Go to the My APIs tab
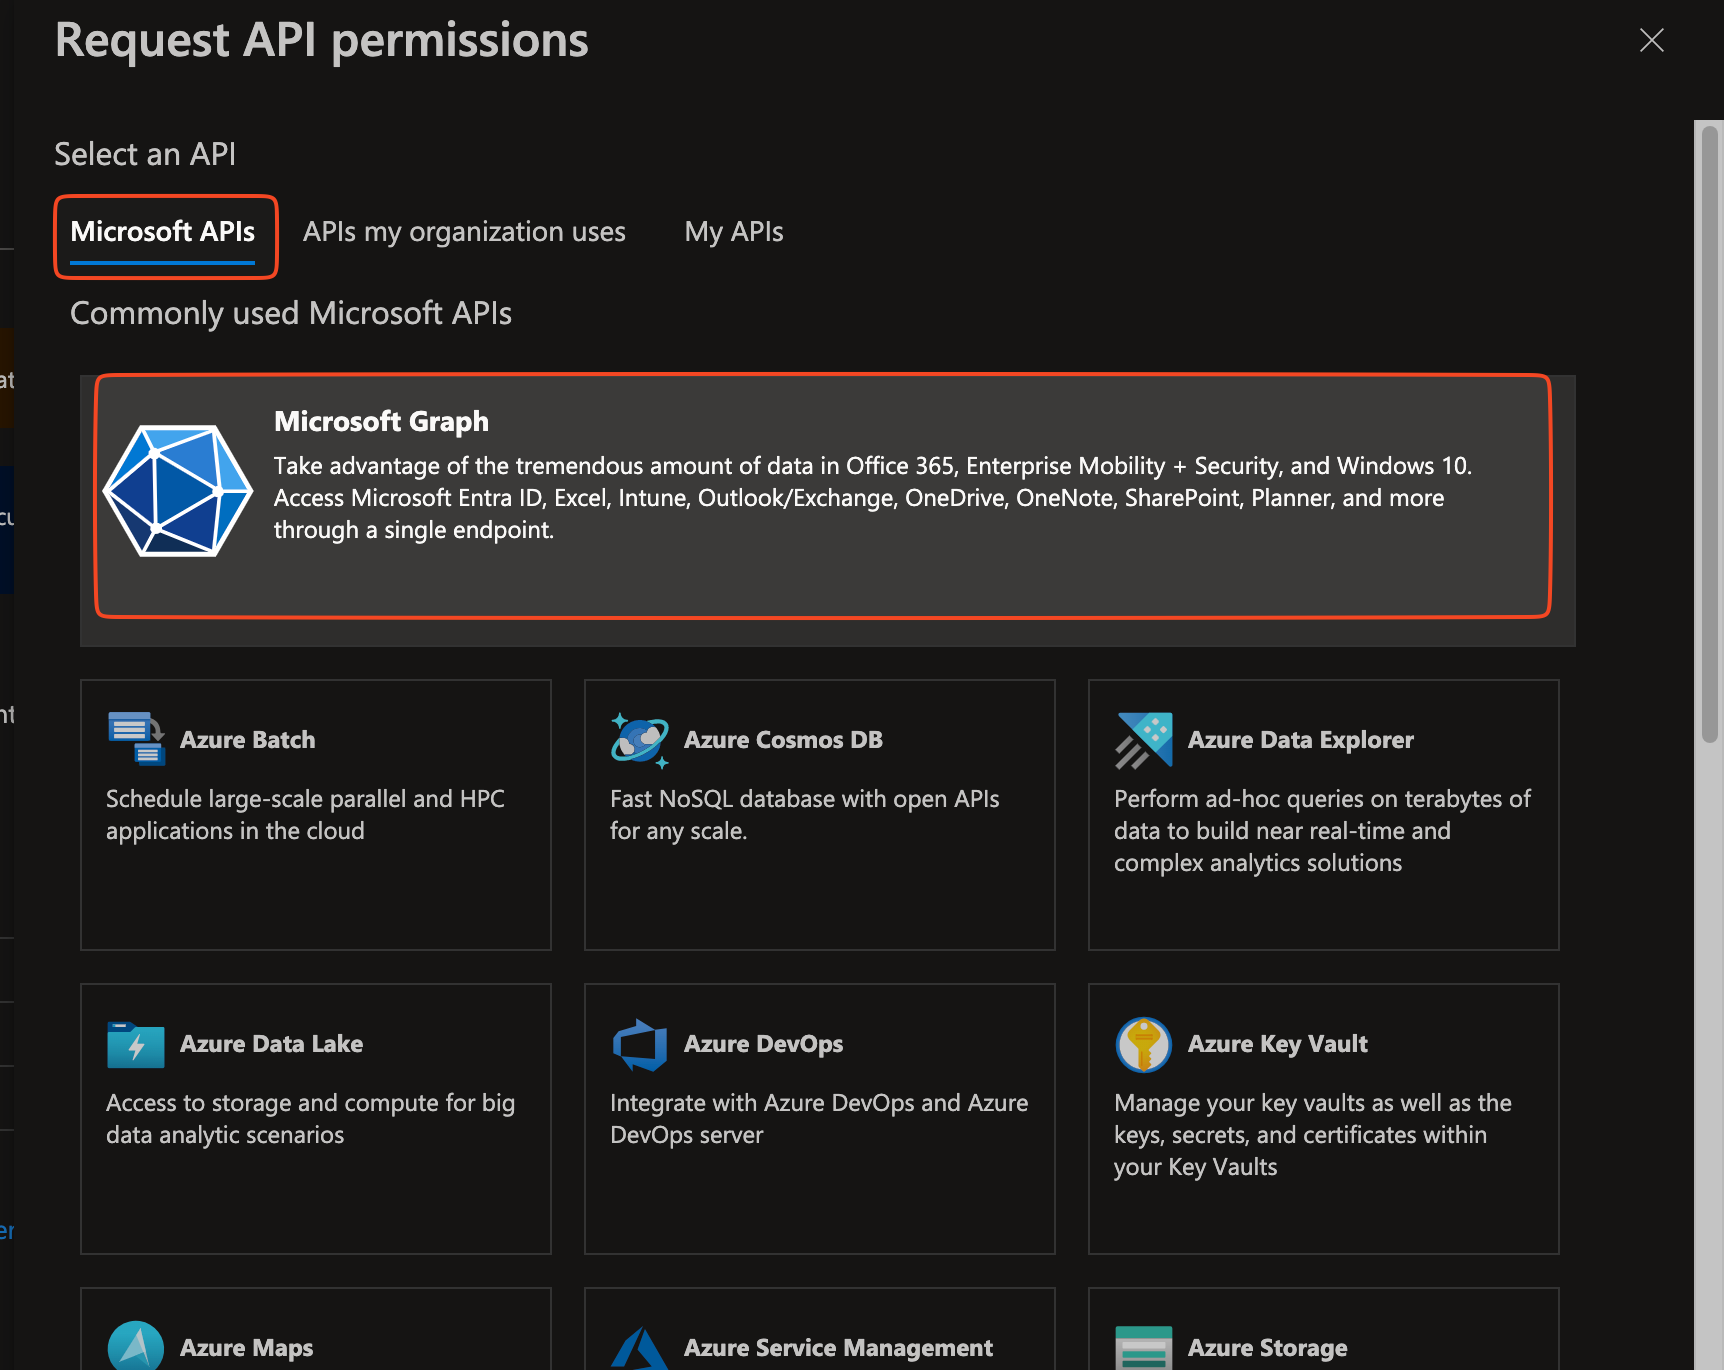 click(x=734, y=233)
